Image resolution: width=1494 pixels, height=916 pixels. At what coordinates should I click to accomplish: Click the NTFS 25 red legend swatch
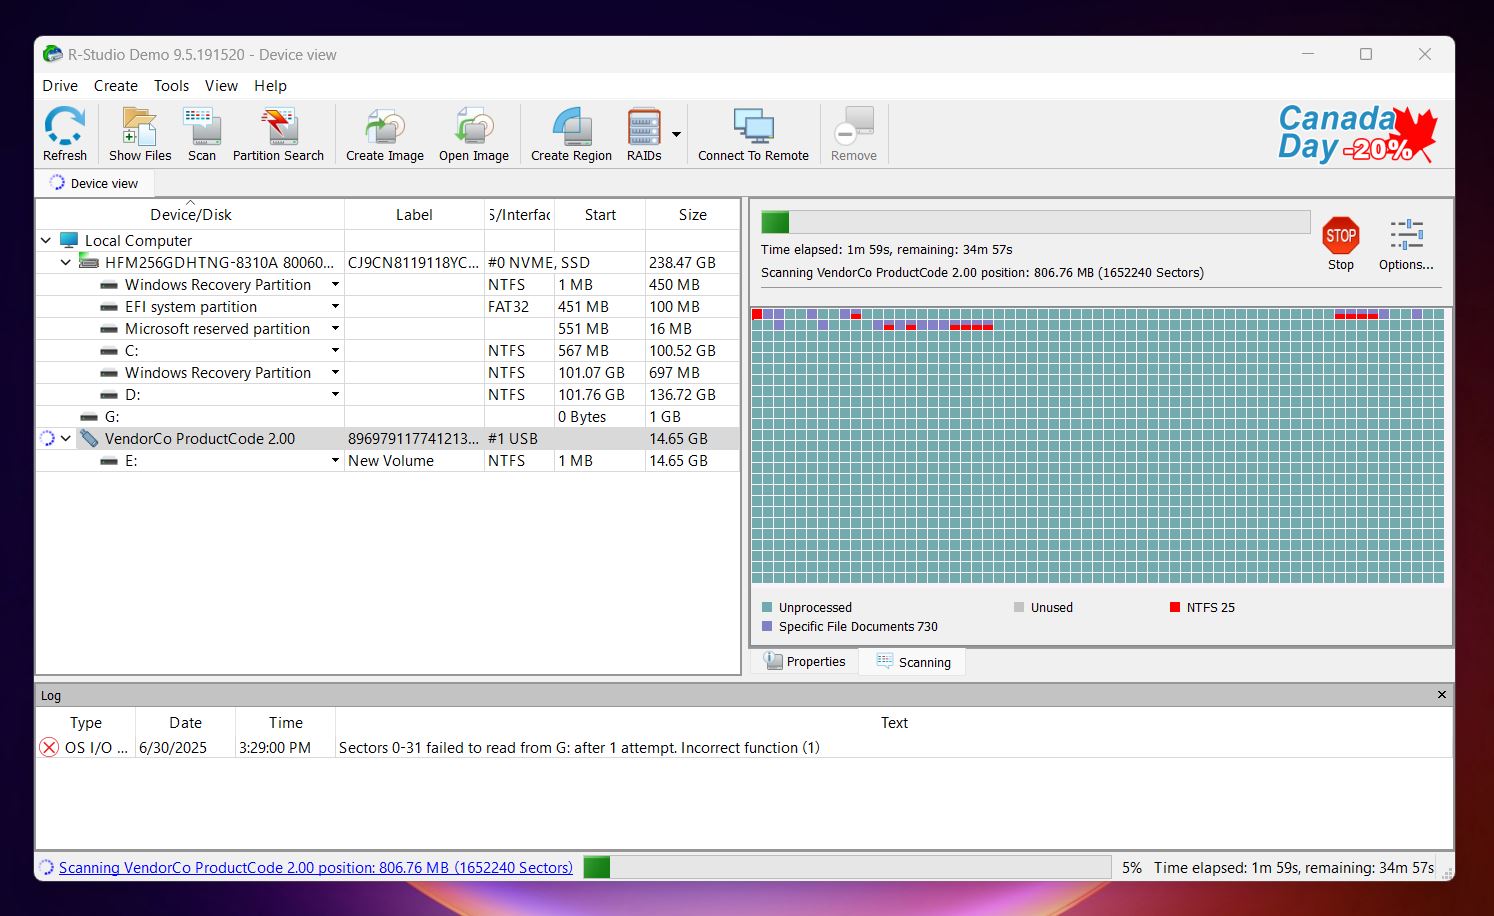[x=1175, y=607]
